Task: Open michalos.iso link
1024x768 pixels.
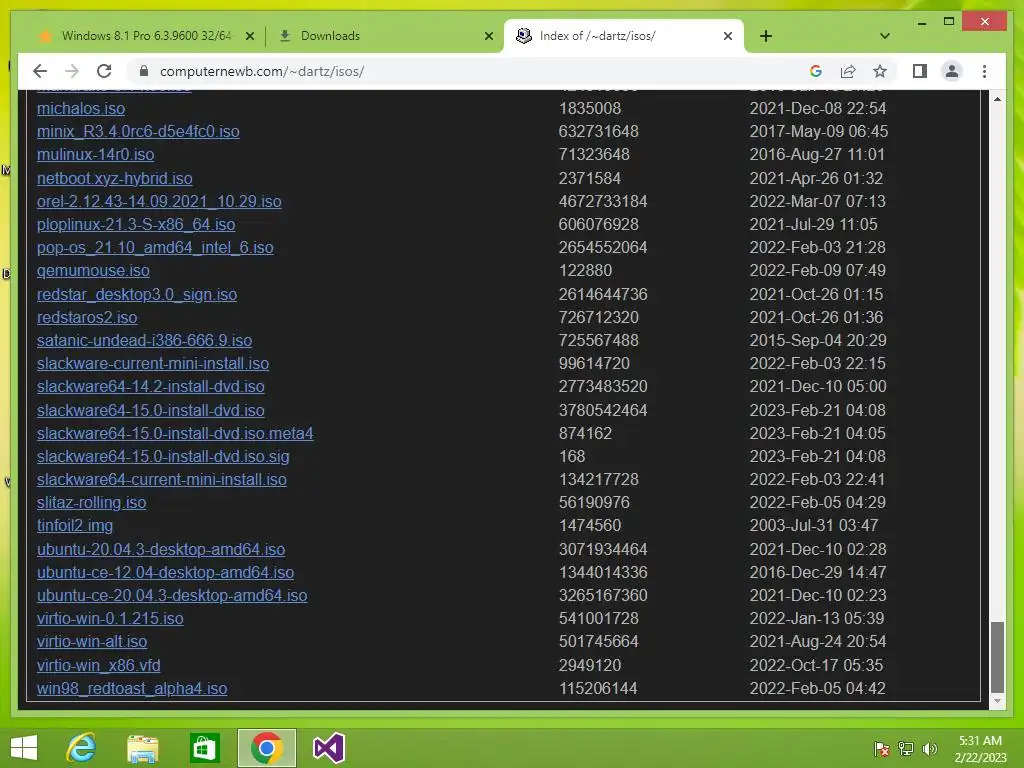Action: [81, 108]
